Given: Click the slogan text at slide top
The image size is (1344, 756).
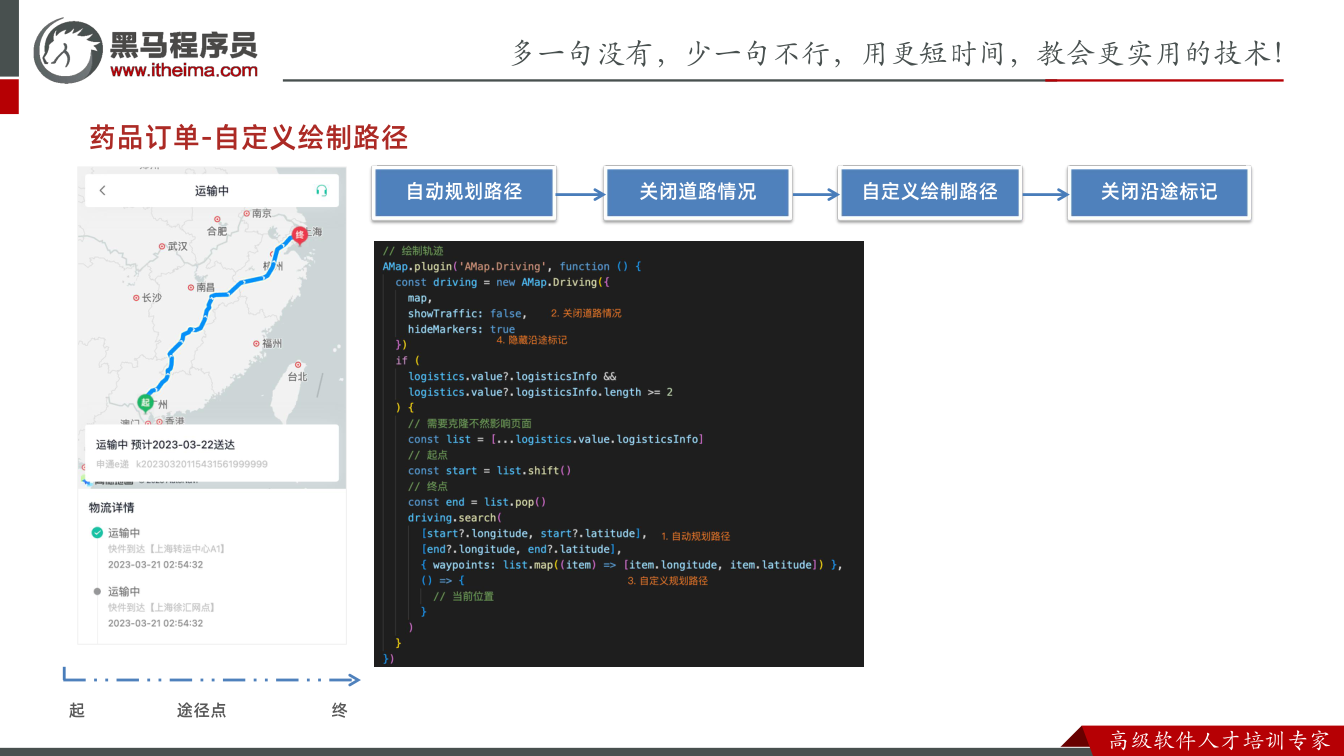Looking at the screenshot, I should pyautogui.click(x=897, y=53).
